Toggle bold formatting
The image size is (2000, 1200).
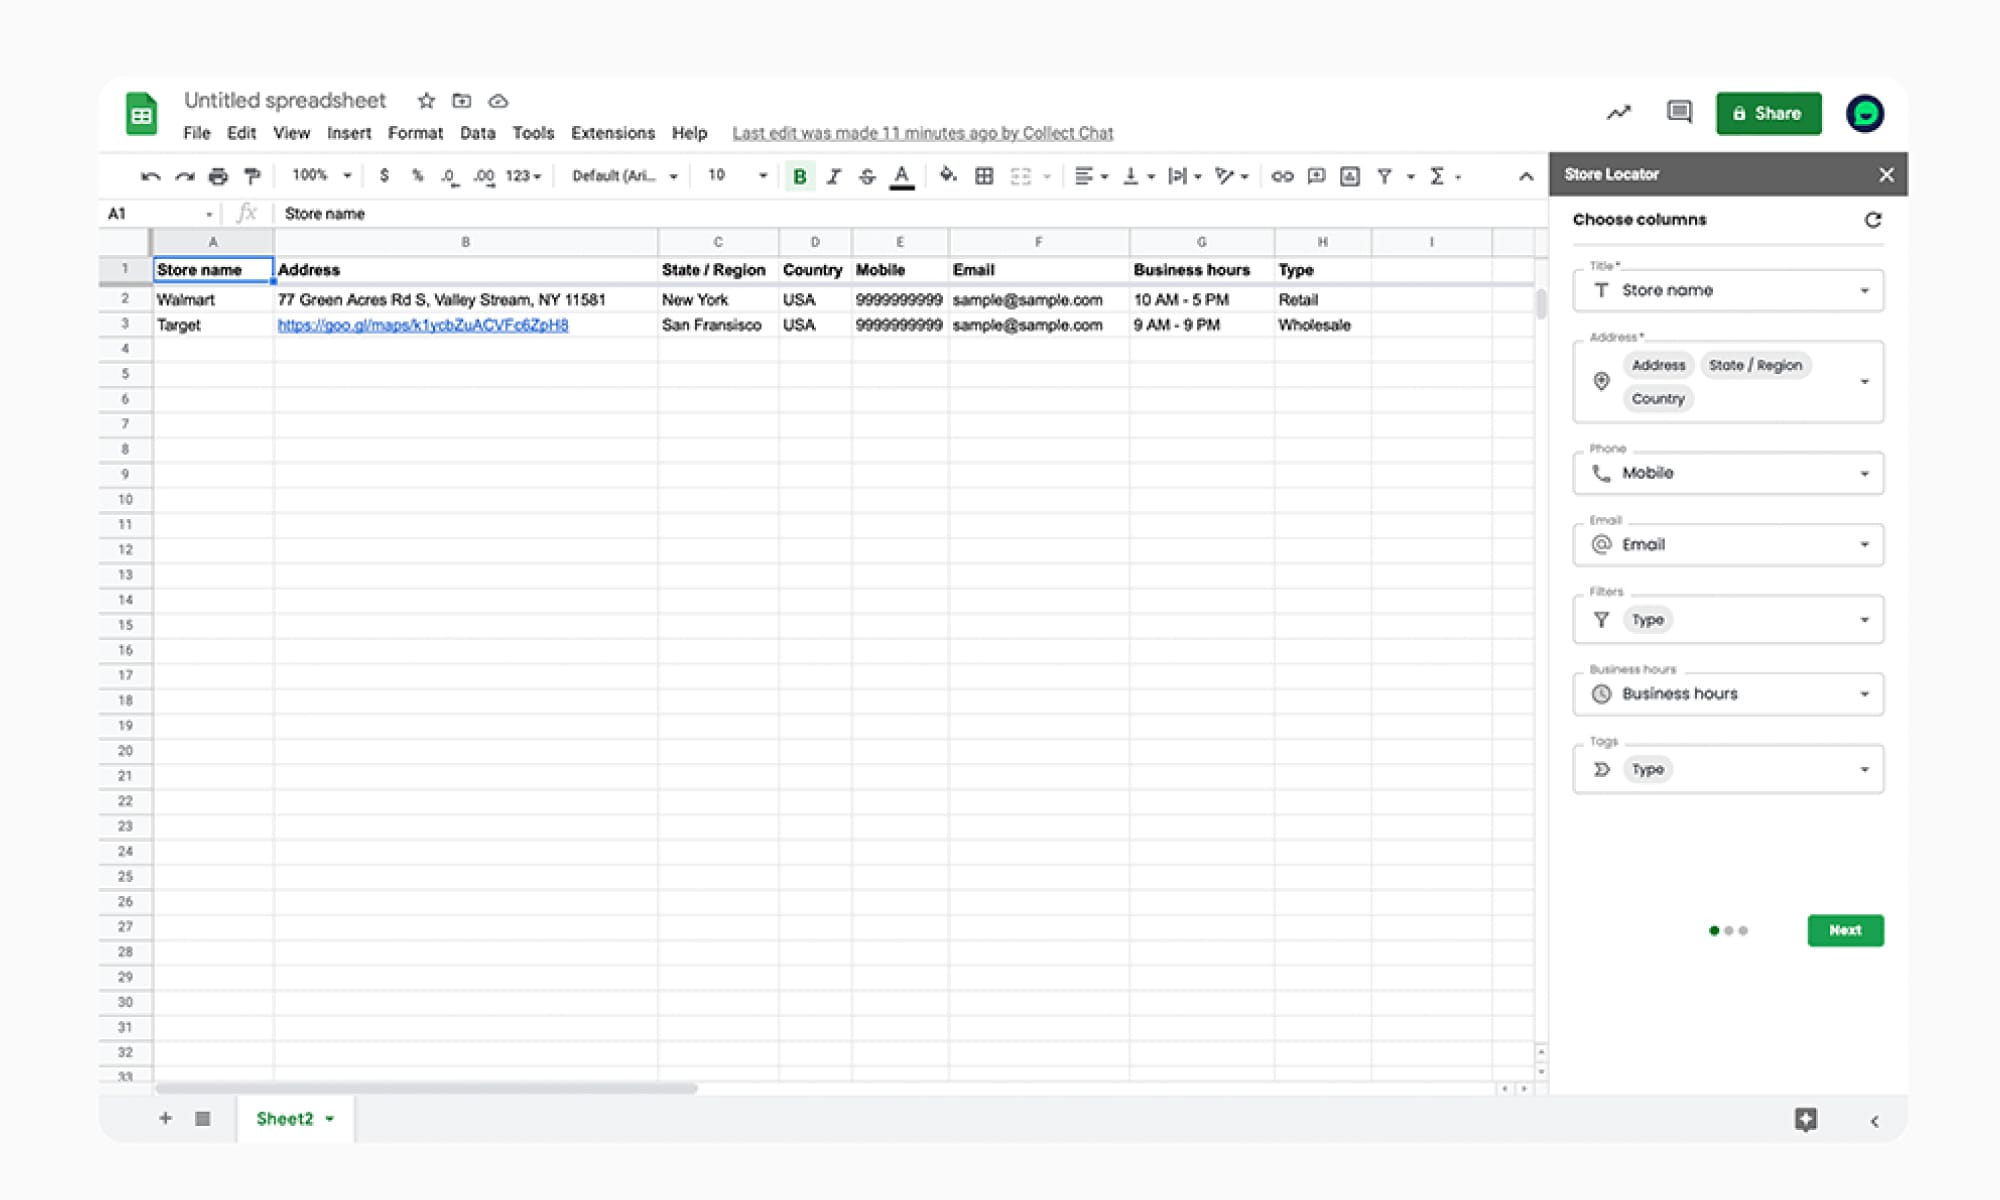pos(799,177)
